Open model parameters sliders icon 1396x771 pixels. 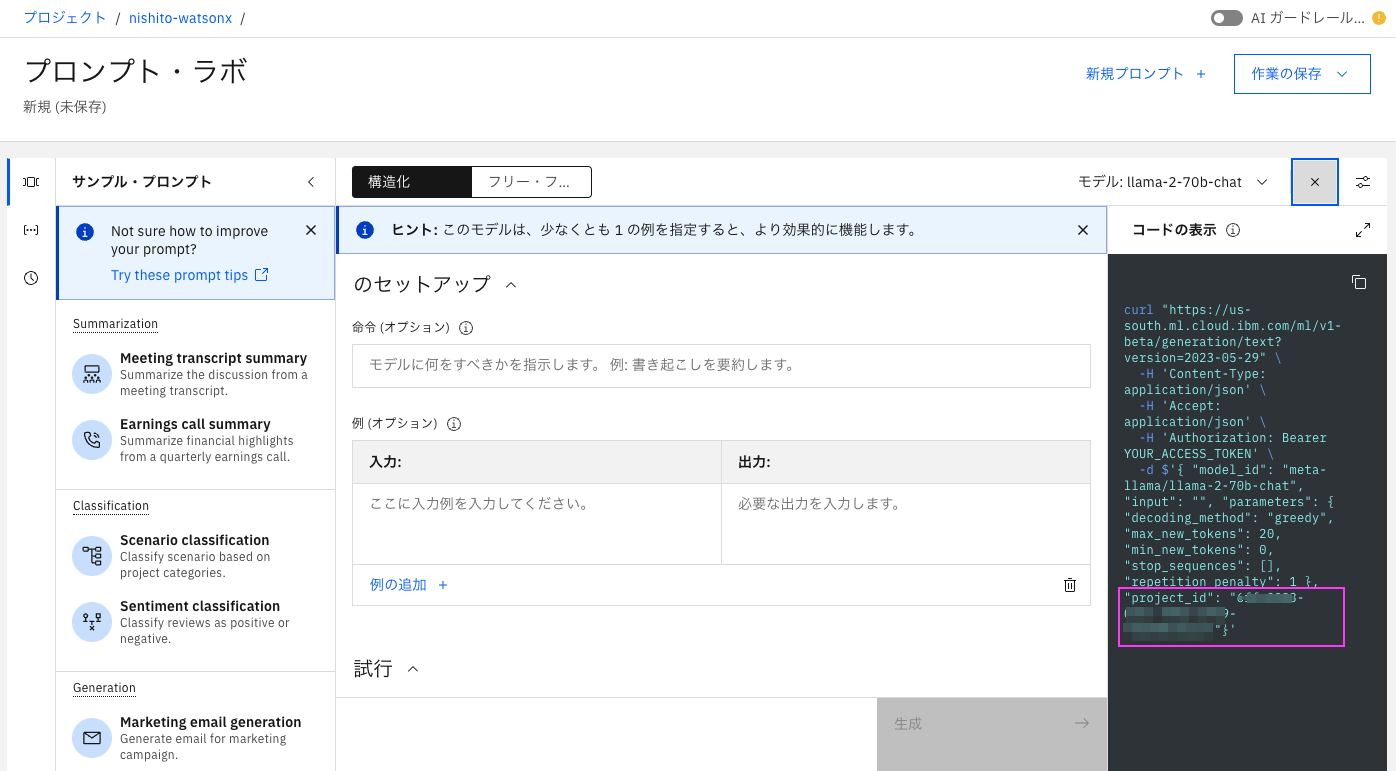pyautogui.click(x=1363, y=182)
